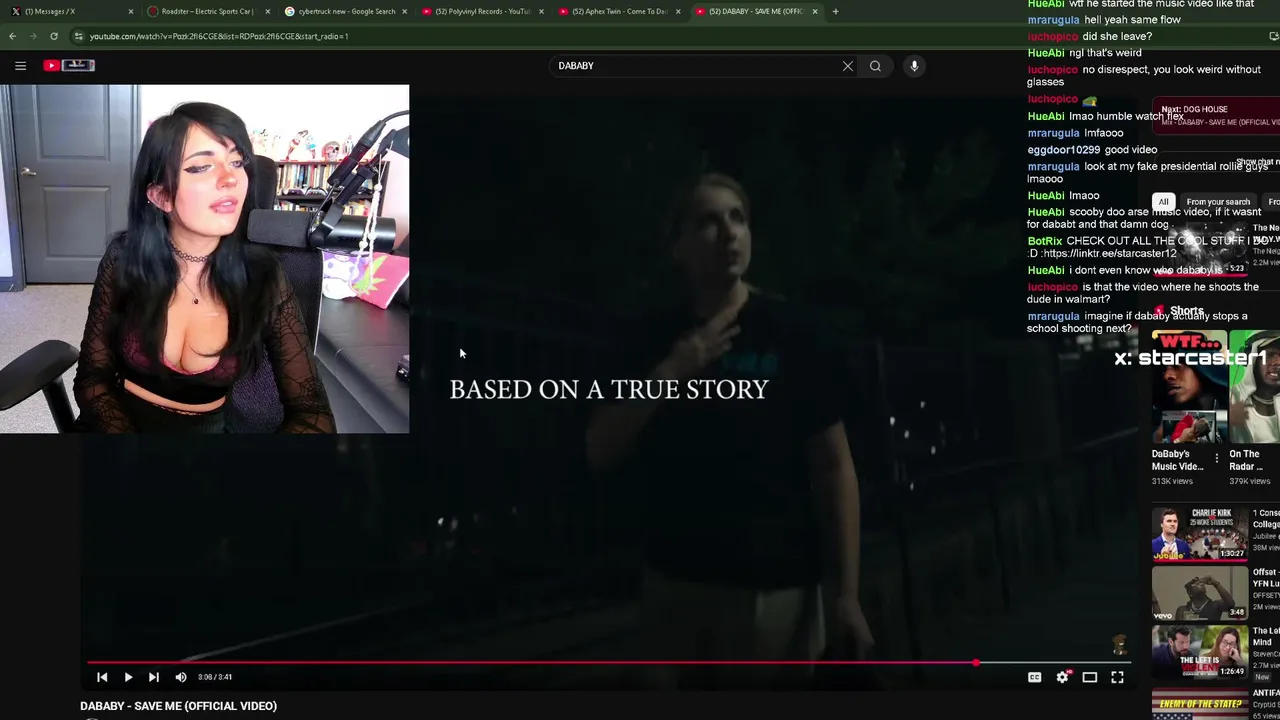Screen dimensions: 1280x720
Task: Reload the YouTube page
Action: tap(54, 36)
